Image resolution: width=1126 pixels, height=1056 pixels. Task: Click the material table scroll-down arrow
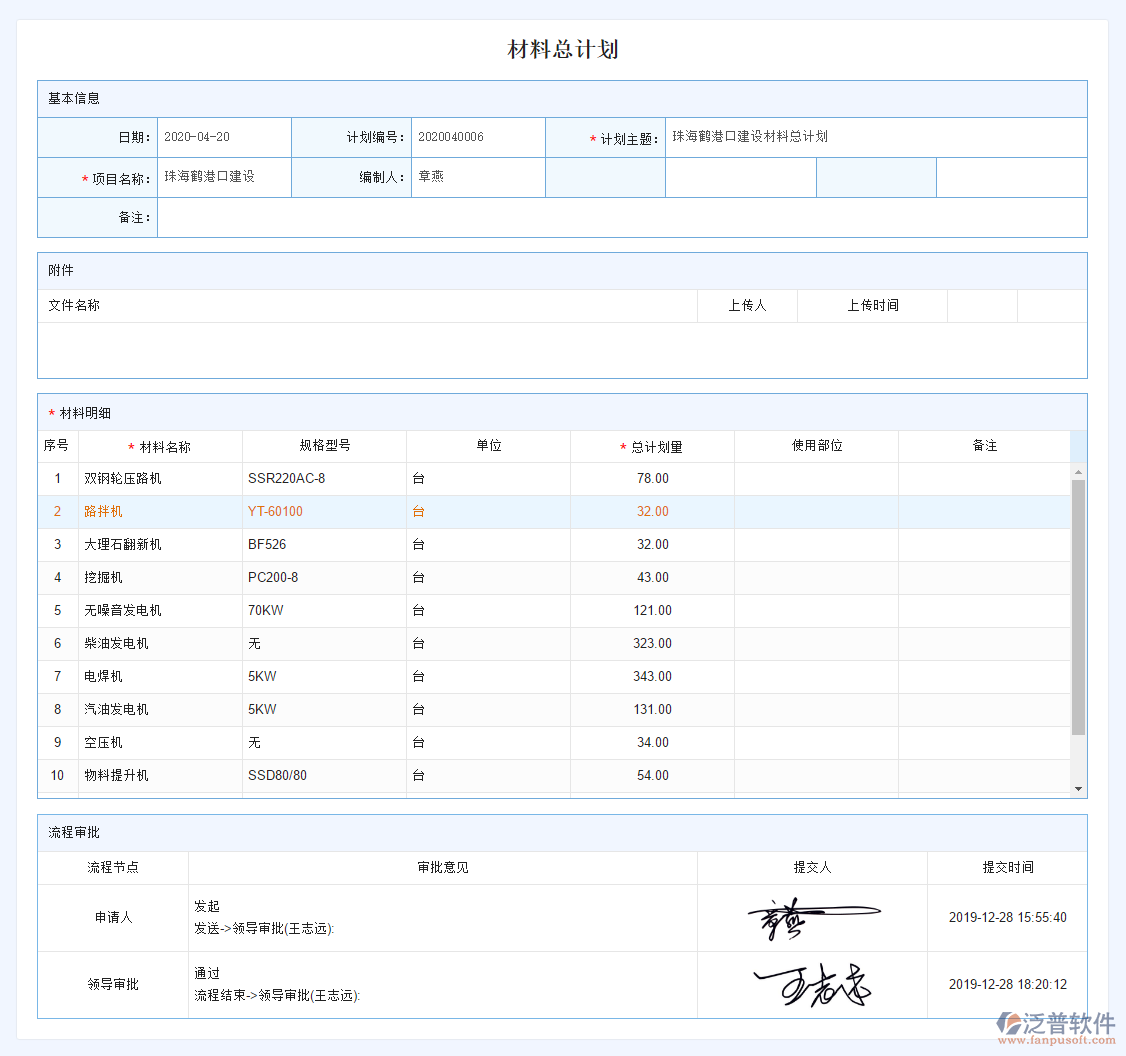pyautogui.click(x=1078, y=789)
